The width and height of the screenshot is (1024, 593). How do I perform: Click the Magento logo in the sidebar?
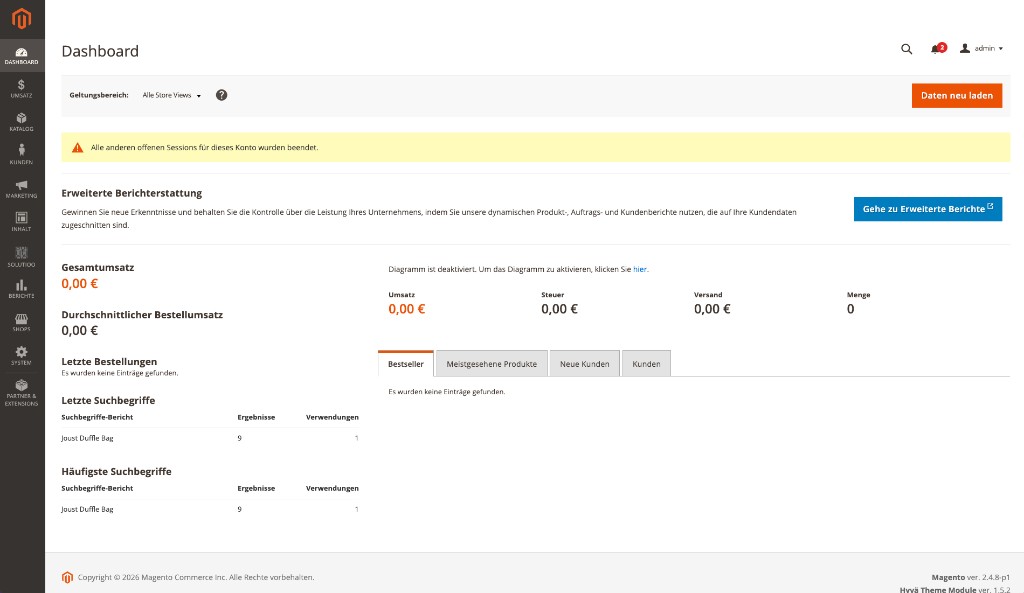coord(22,19)
